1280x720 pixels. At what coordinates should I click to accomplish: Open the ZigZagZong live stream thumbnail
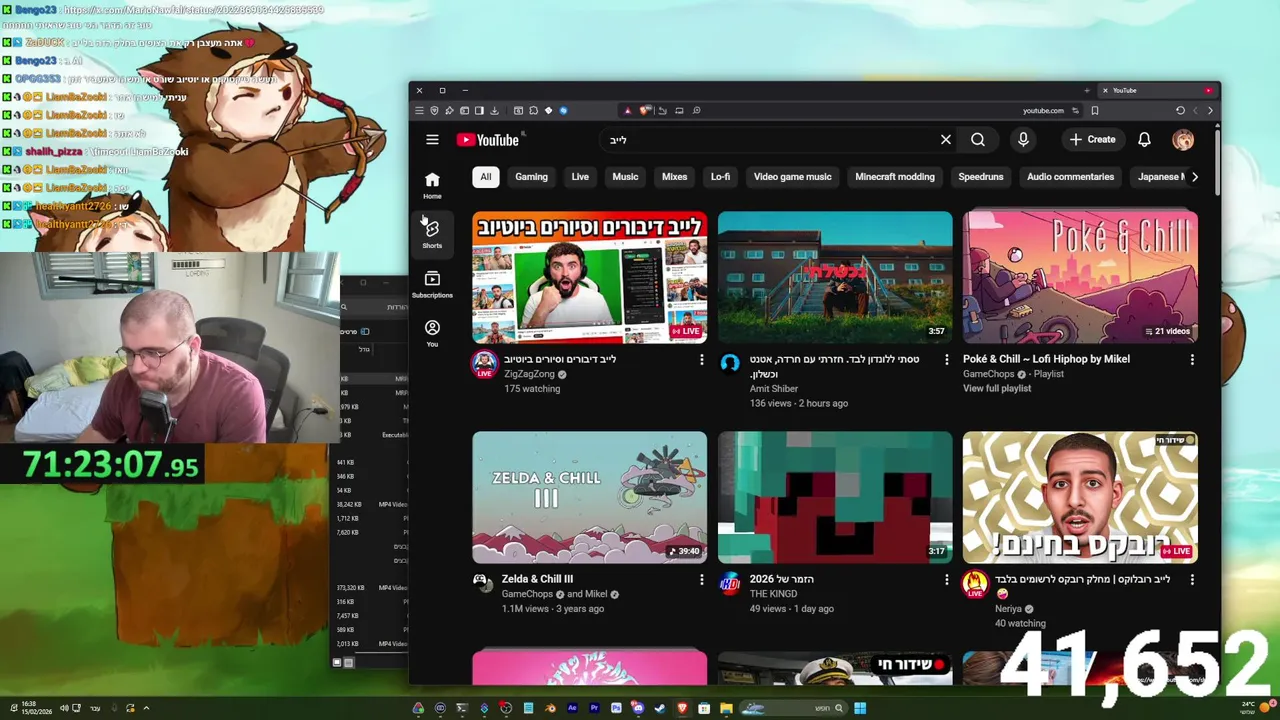tap(589, 277)
